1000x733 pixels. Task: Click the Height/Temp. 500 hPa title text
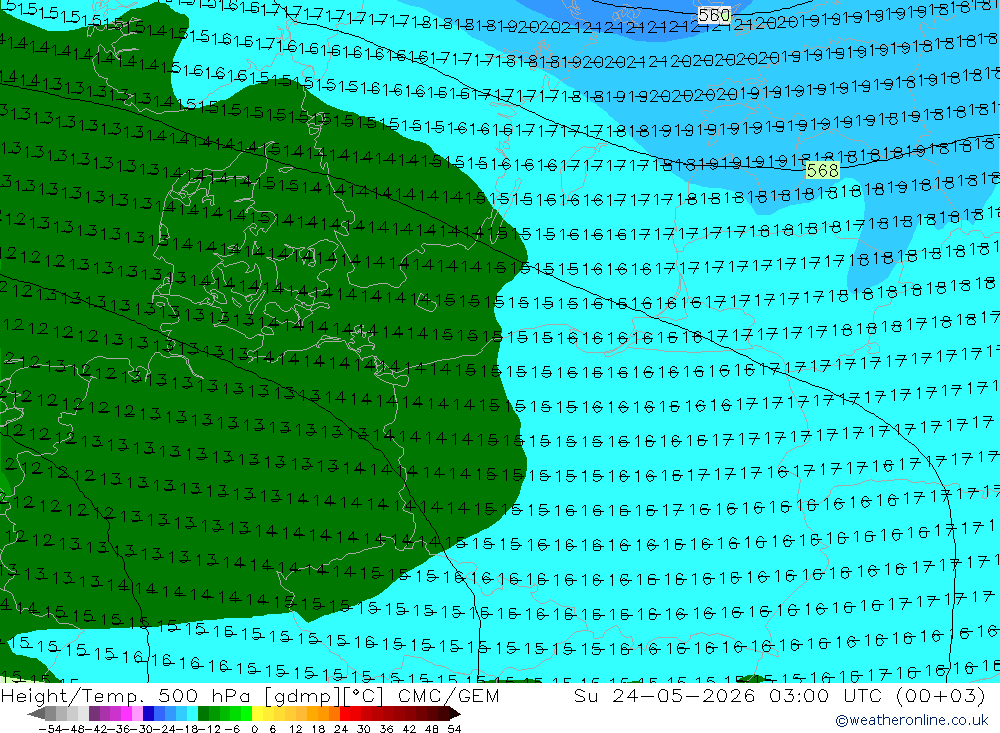pyautogui.click(x=129, y=695)
